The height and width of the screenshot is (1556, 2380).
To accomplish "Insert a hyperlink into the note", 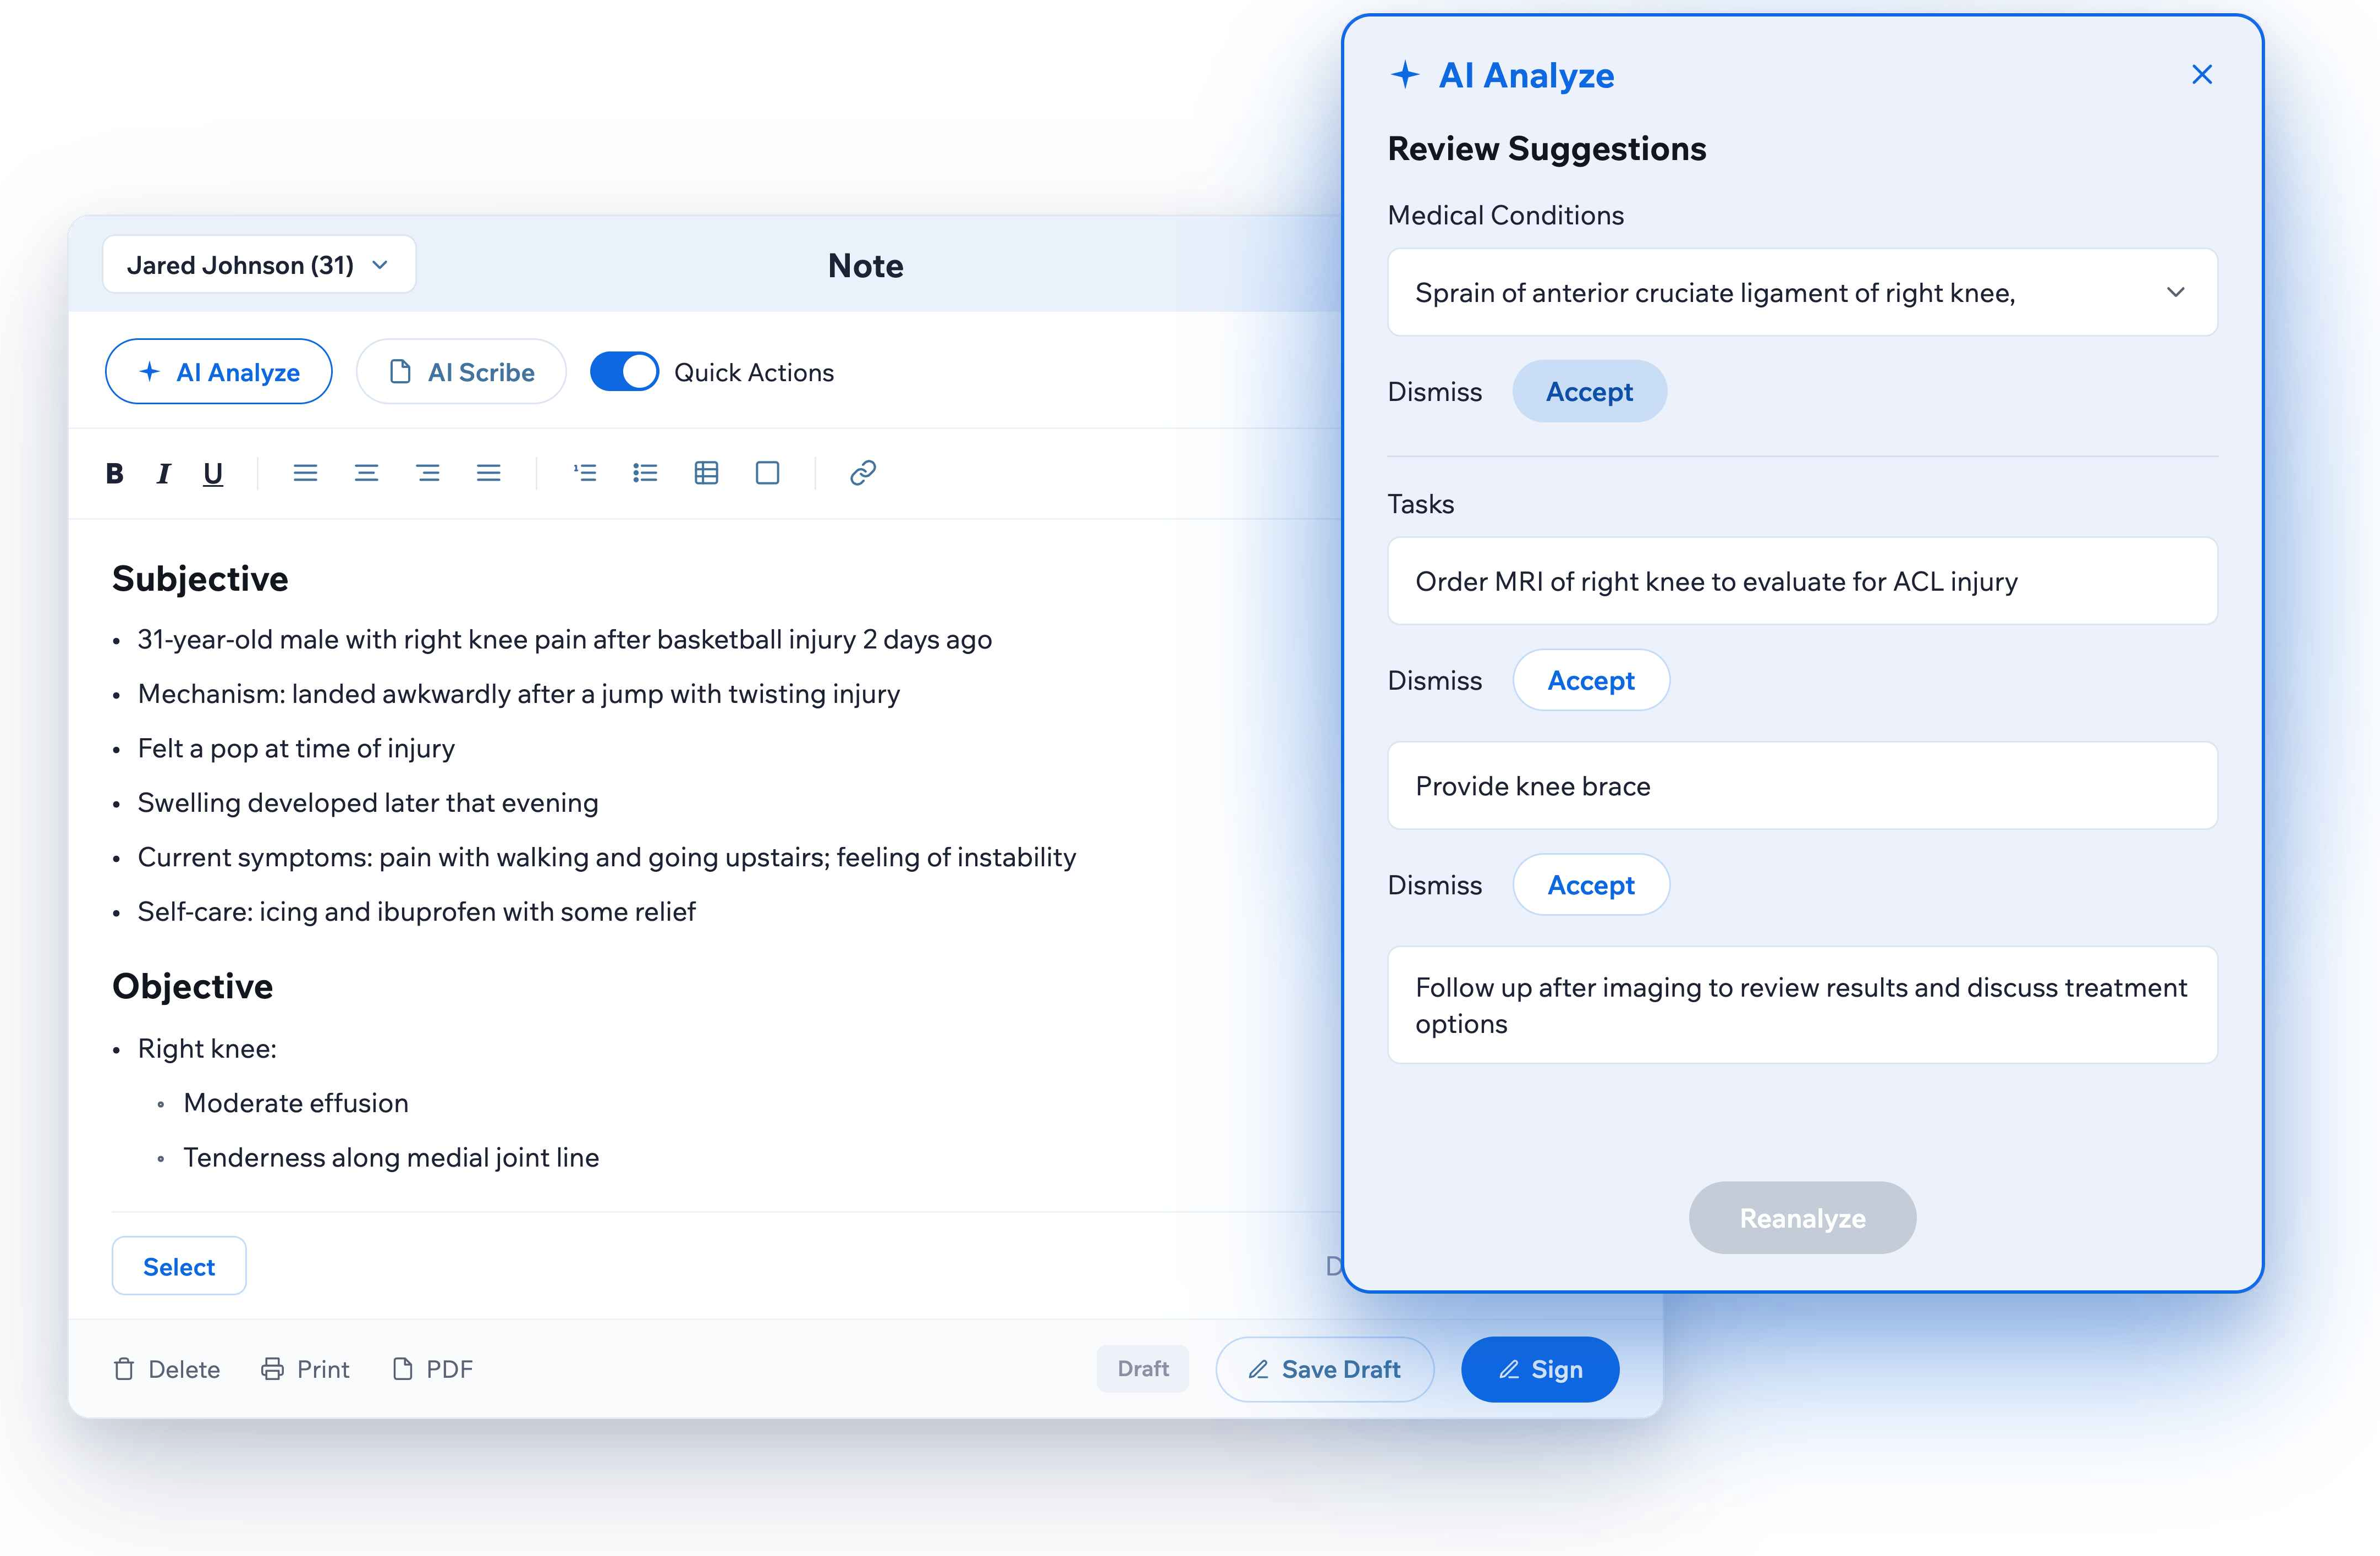I will (863, 473).
